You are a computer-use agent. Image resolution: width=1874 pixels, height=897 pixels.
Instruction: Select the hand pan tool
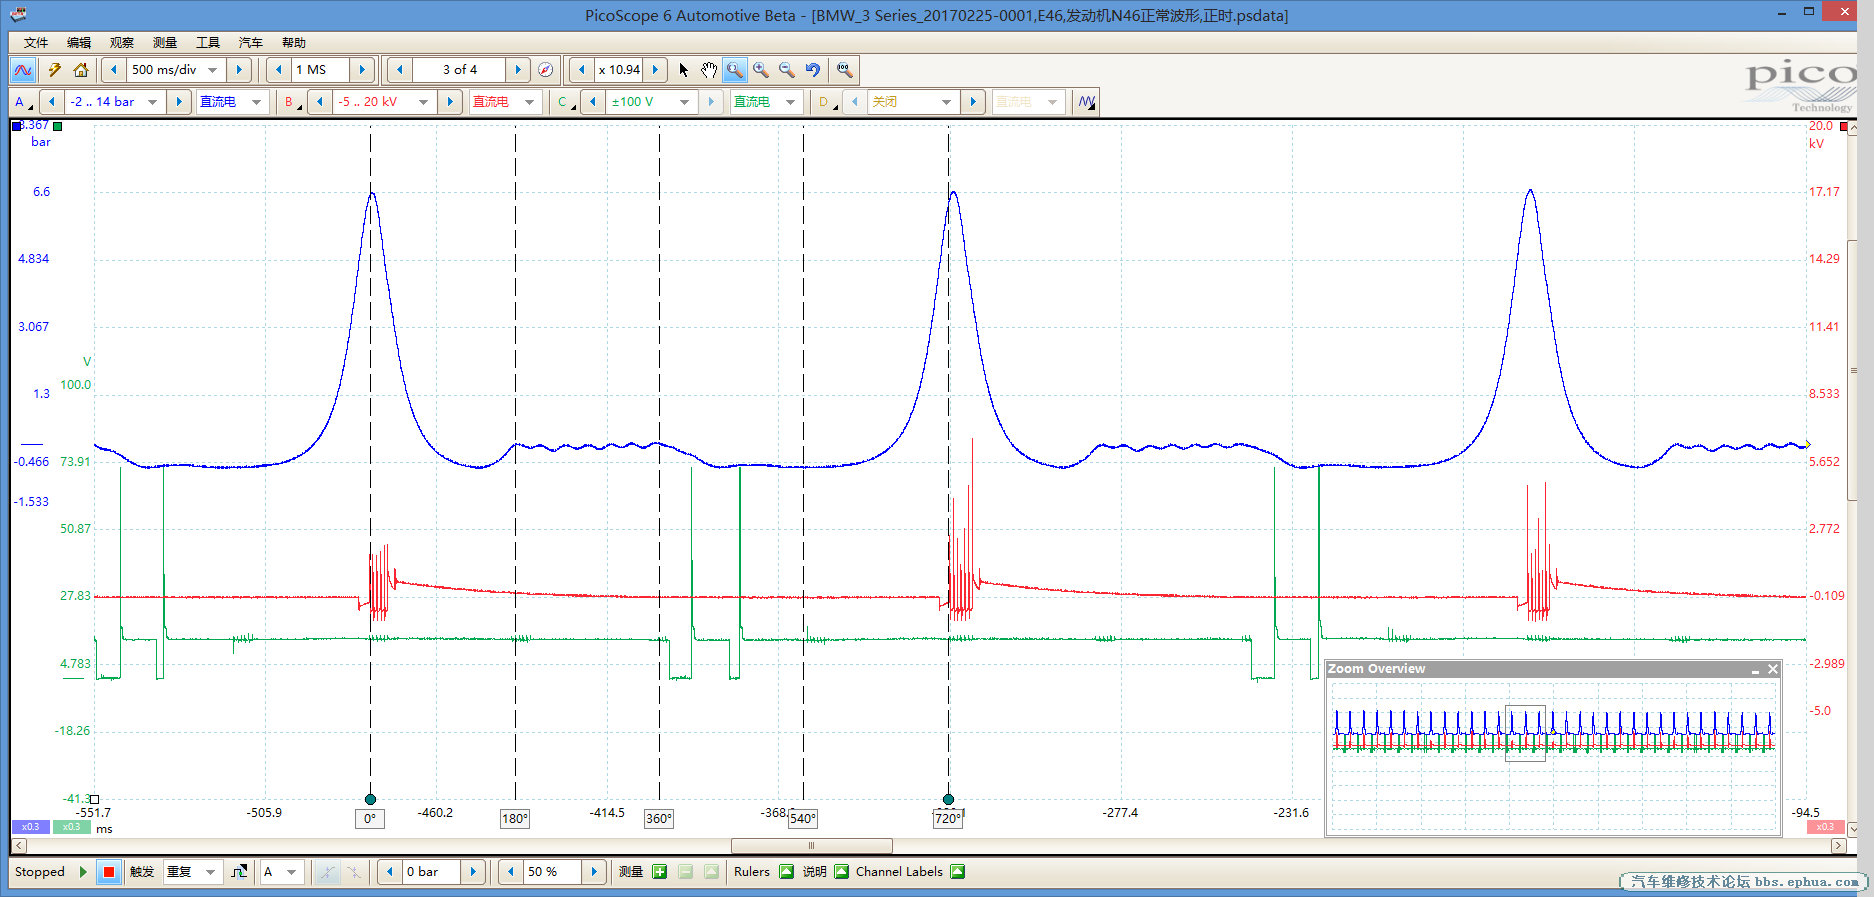coord(709,70)
